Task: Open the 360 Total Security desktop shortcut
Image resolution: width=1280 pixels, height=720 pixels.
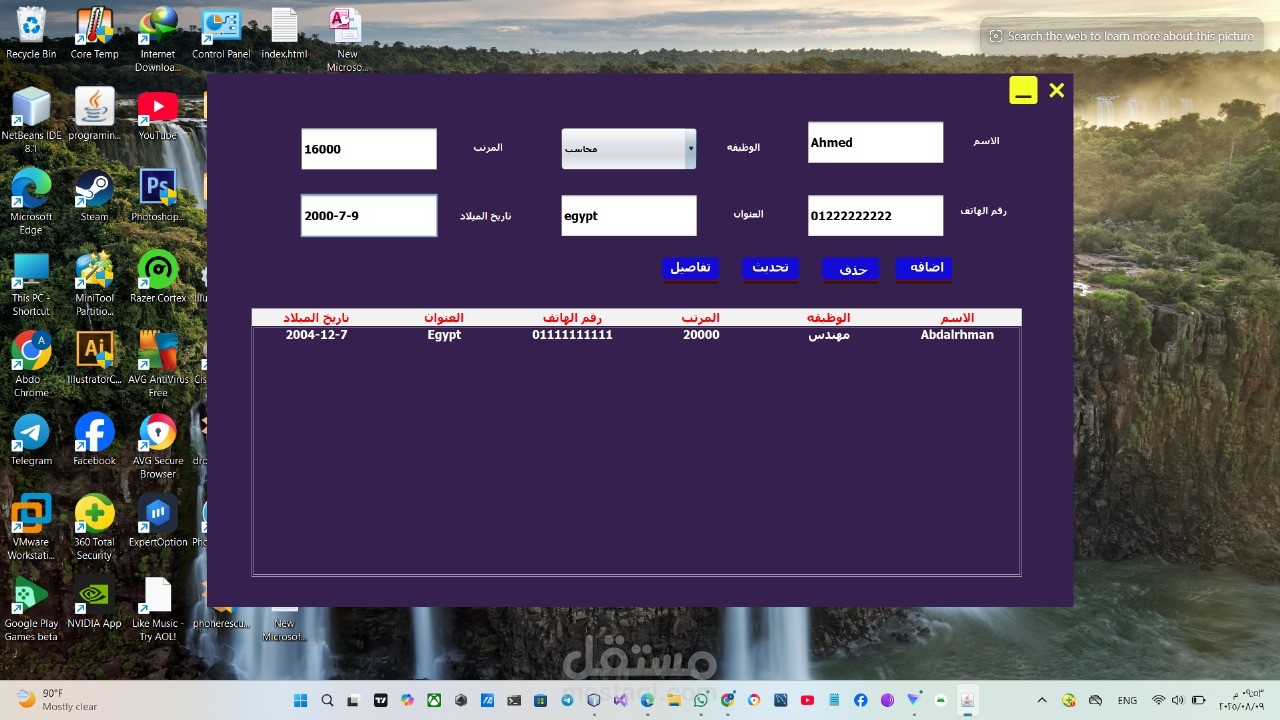Action: 94,527
